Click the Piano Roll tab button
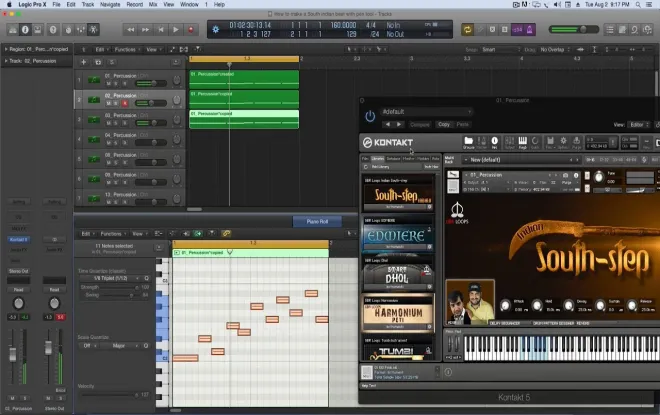This screenshot has width=660, height=415. click(317, 221)
